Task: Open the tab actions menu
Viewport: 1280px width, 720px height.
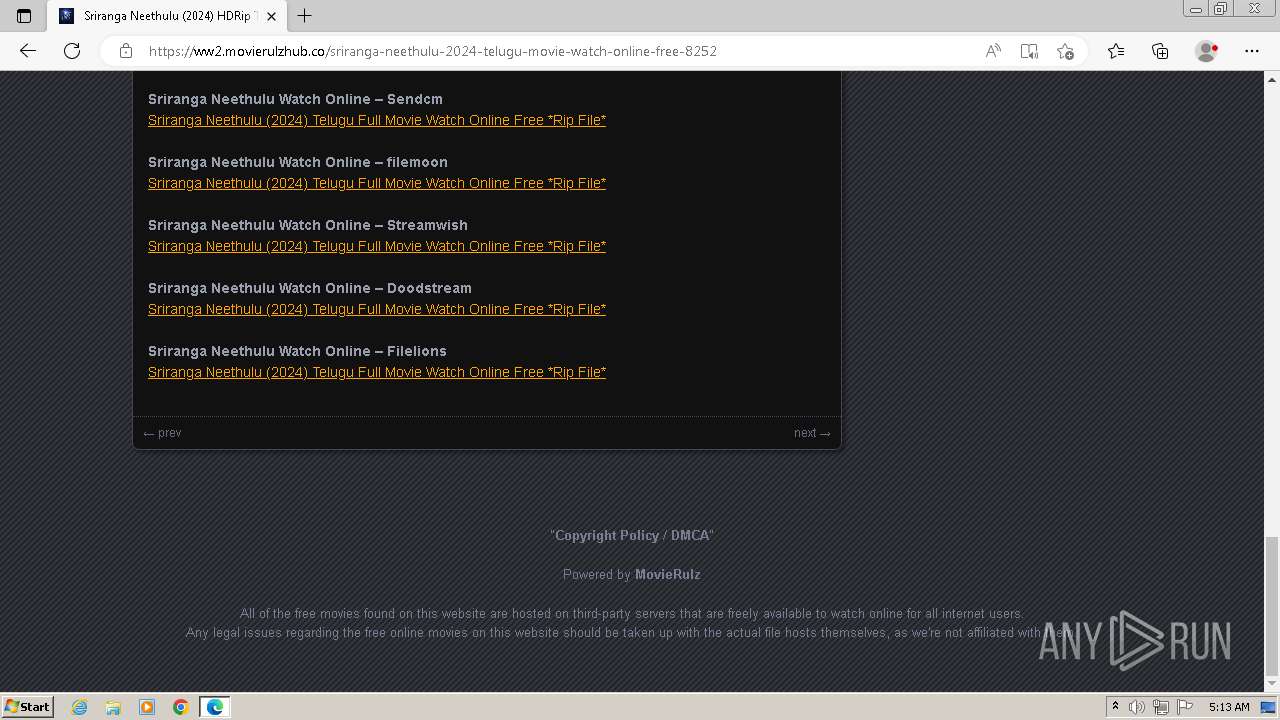Action: (24, 16)
